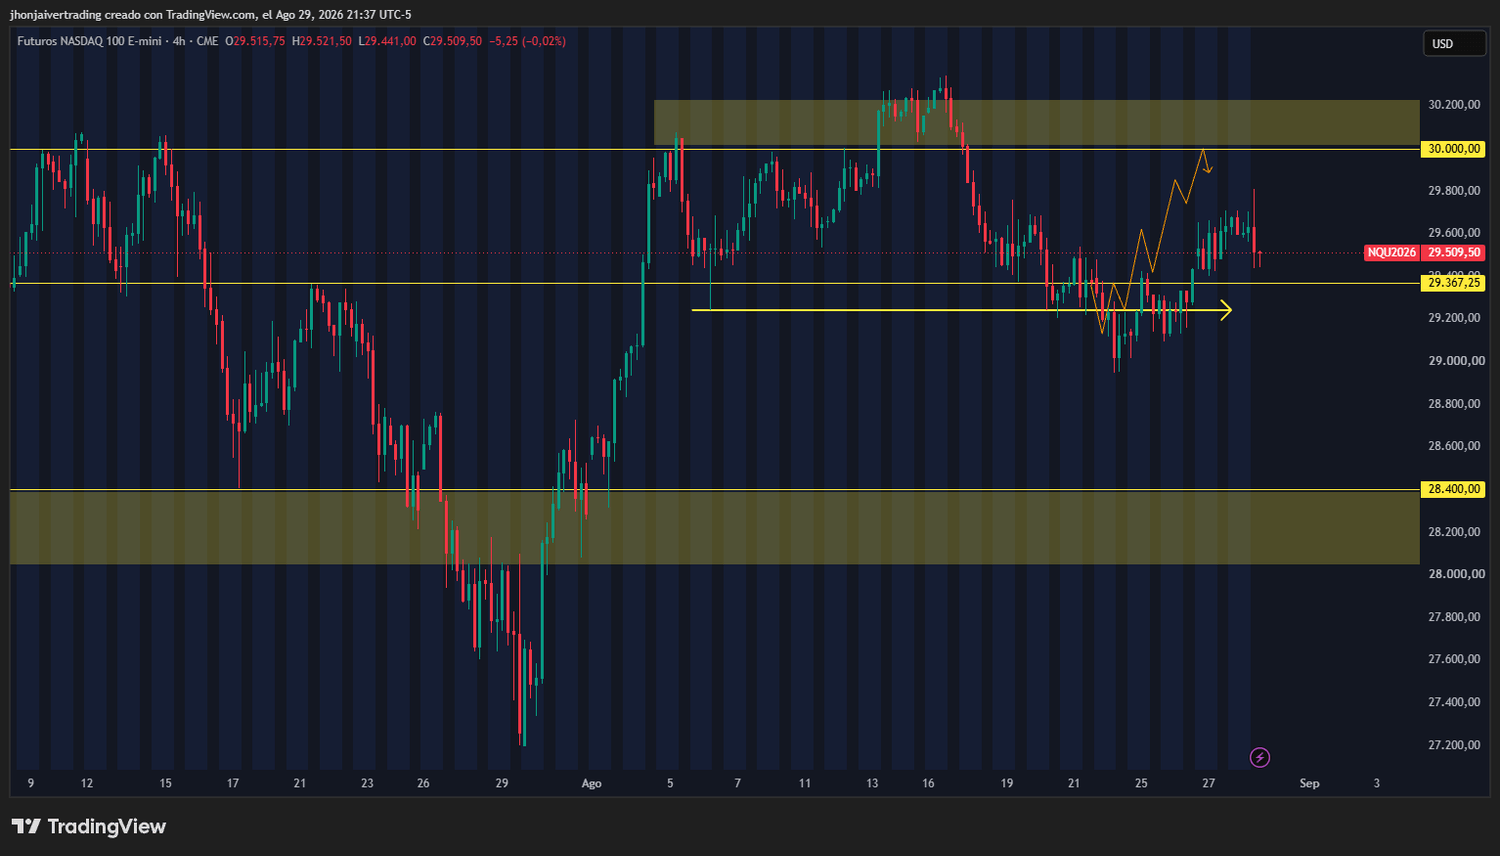Select the lower yellow support zone rectangle

[715, 528]
